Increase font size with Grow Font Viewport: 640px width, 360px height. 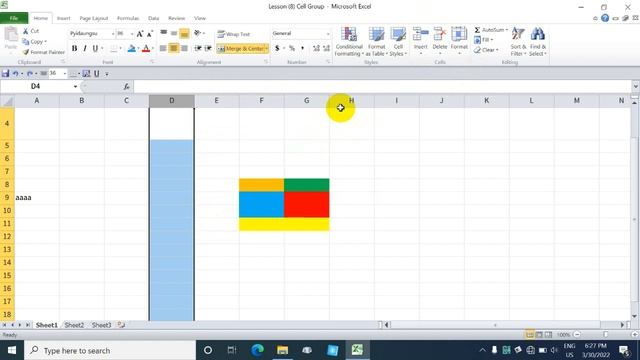140,33
